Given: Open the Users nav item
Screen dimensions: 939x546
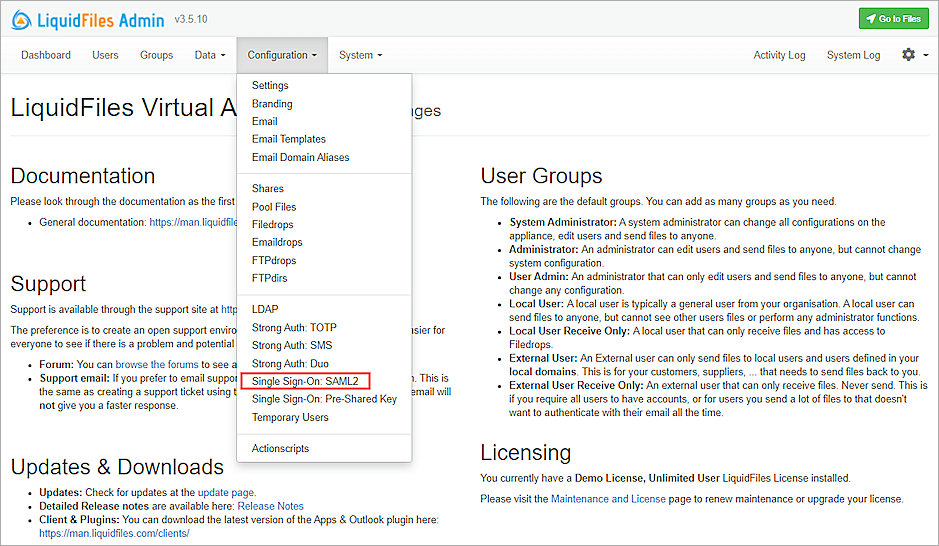Looking at the screenshot, I should [x=105, y=55].
